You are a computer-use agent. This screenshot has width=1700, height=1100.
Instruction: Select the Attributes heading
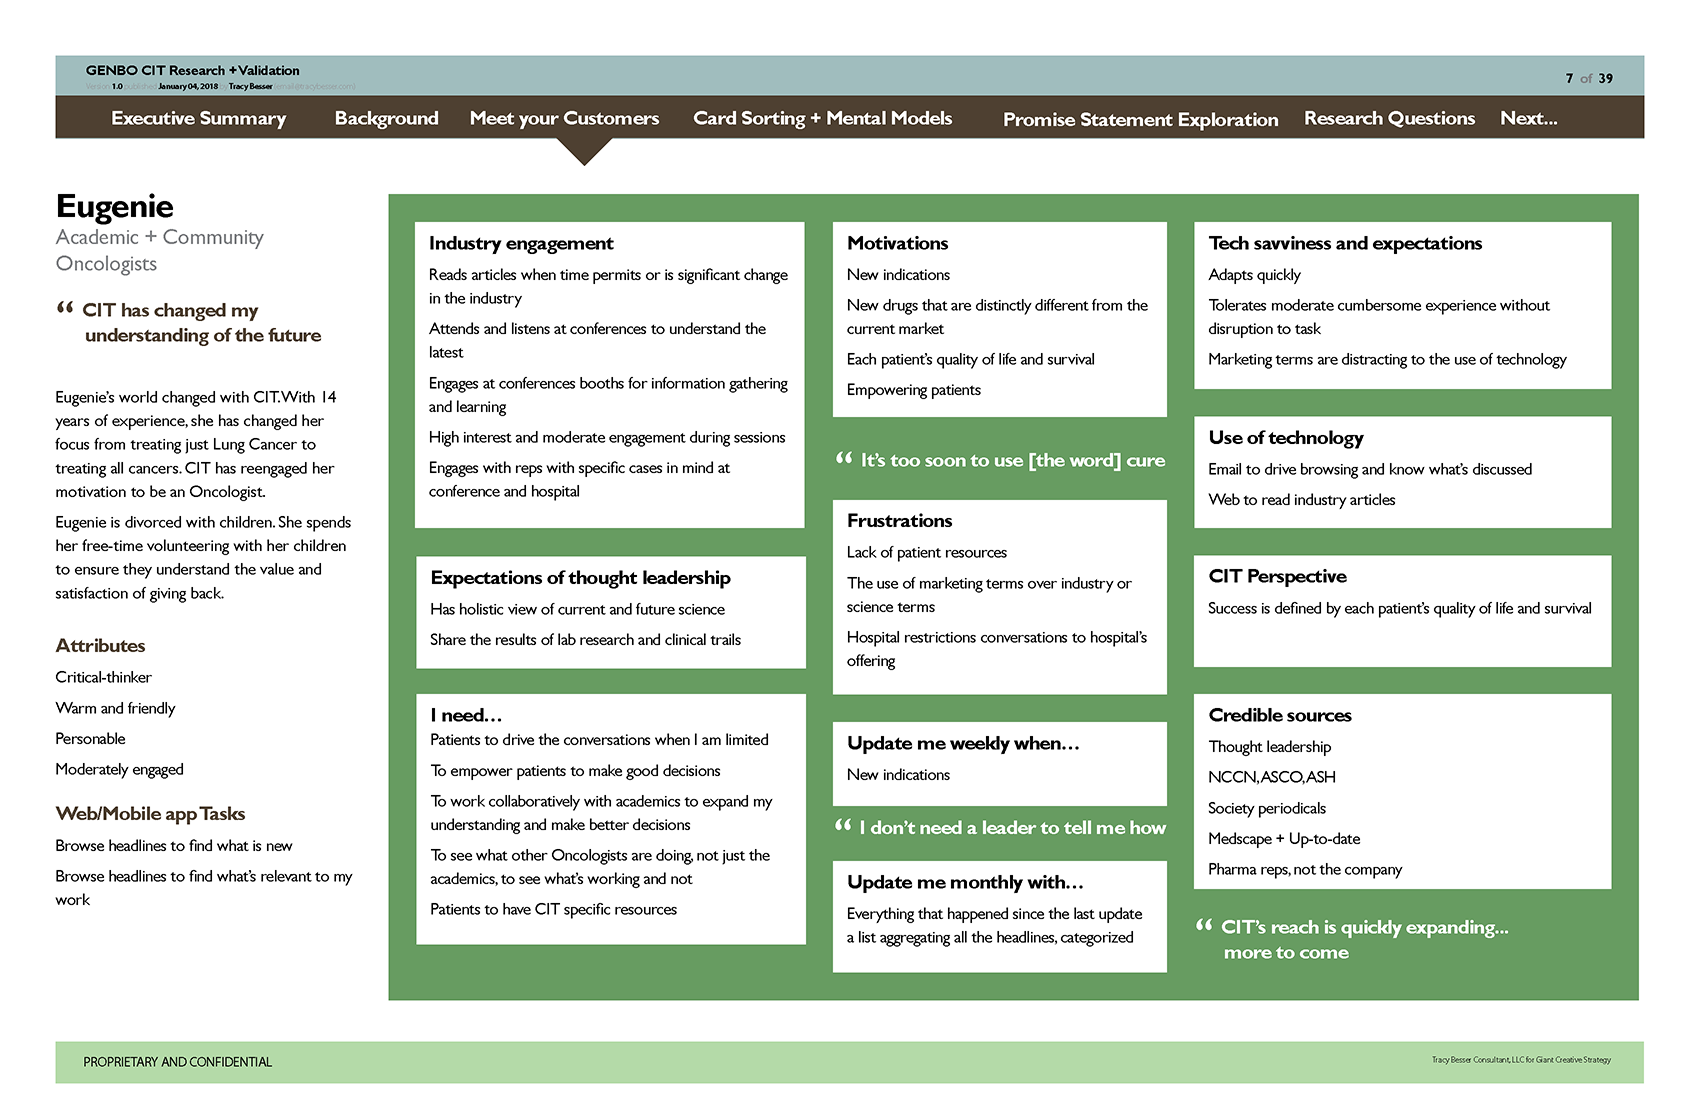tap(100, 646)
